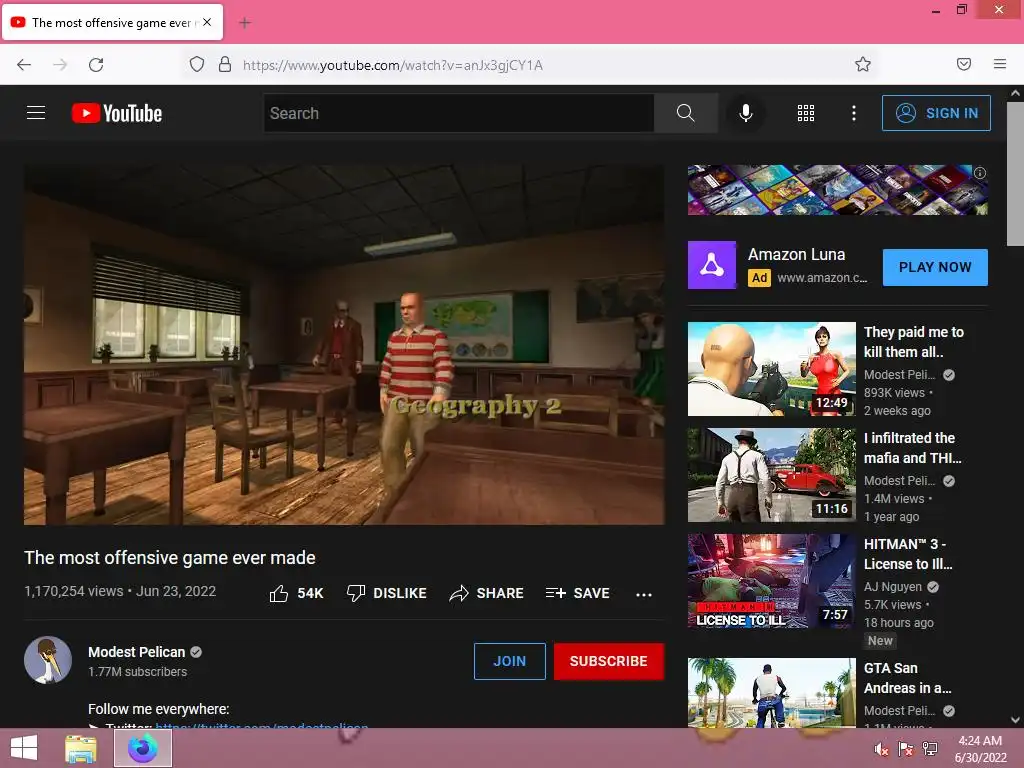Image resolution: width=1024 pixels, height=768 pixels.
Task: Open YouTube settings three-dot menu
Action: 854,113
